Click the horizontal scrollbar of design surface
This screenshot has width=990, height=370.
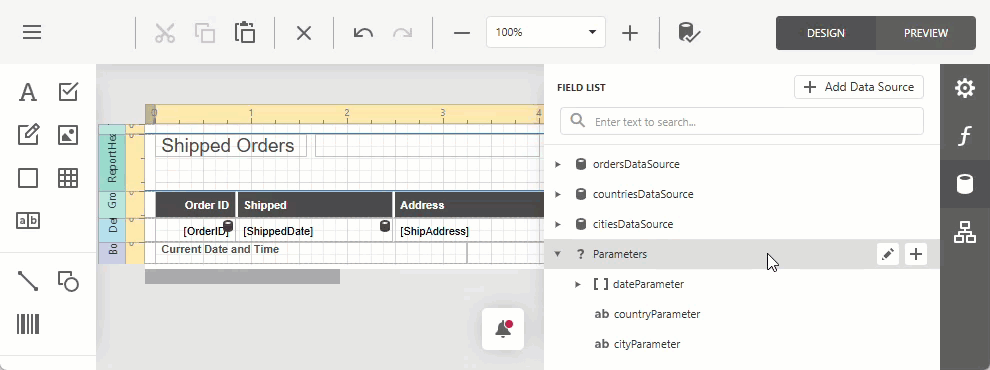tap(242, 277)
